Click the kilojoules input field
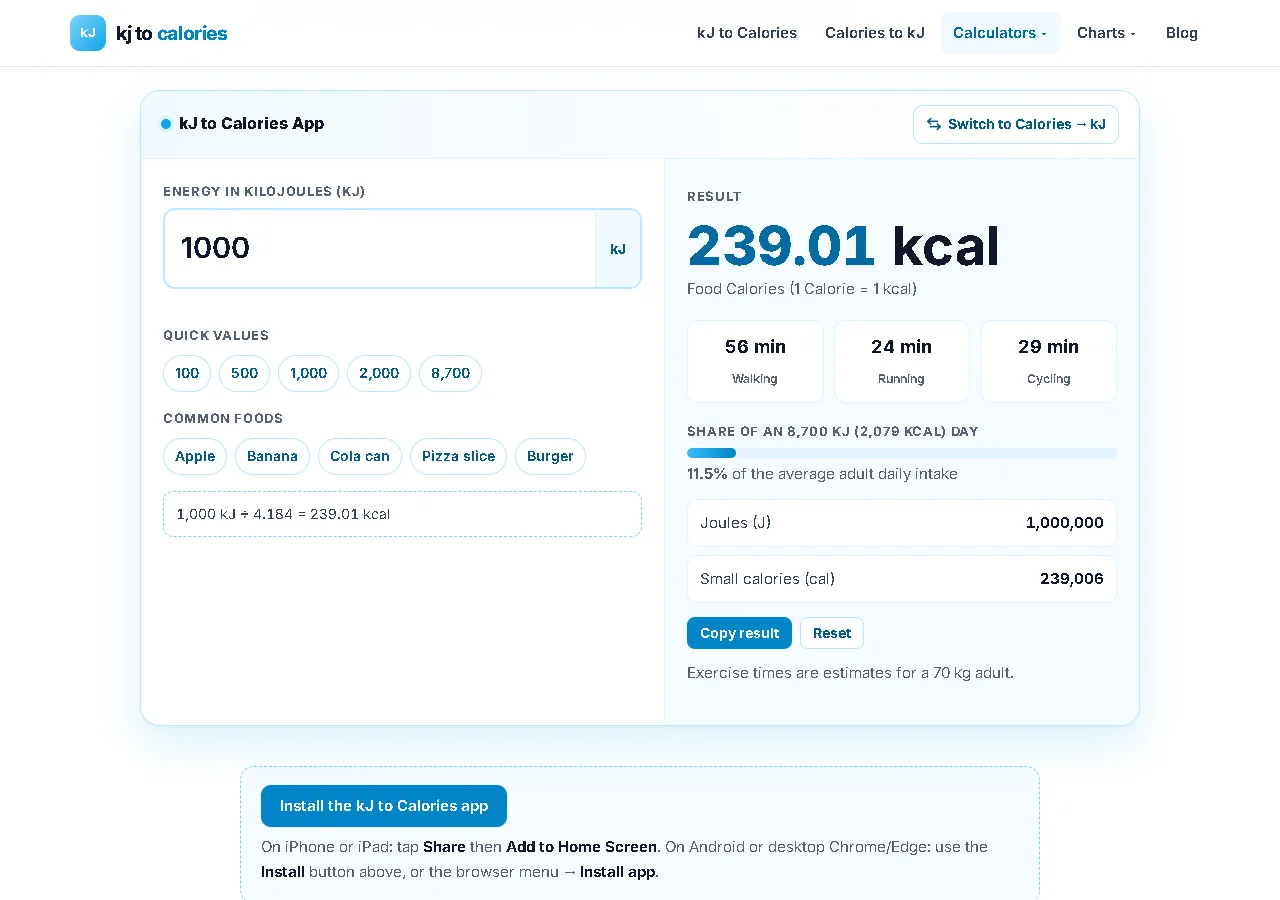Image resolution: width=1280 pixels, height=900 pixels. point(380,248)
